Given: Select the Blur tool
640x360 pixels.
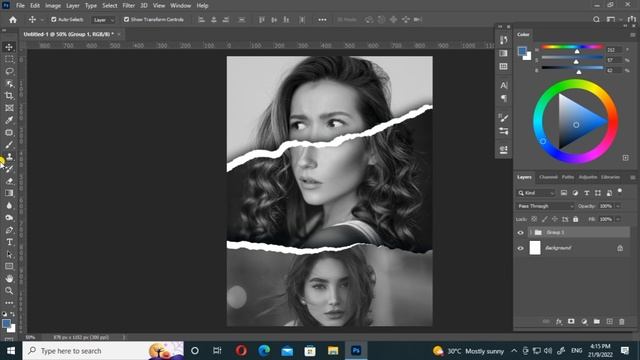Looking at the screenshot, I should point(9,205).
